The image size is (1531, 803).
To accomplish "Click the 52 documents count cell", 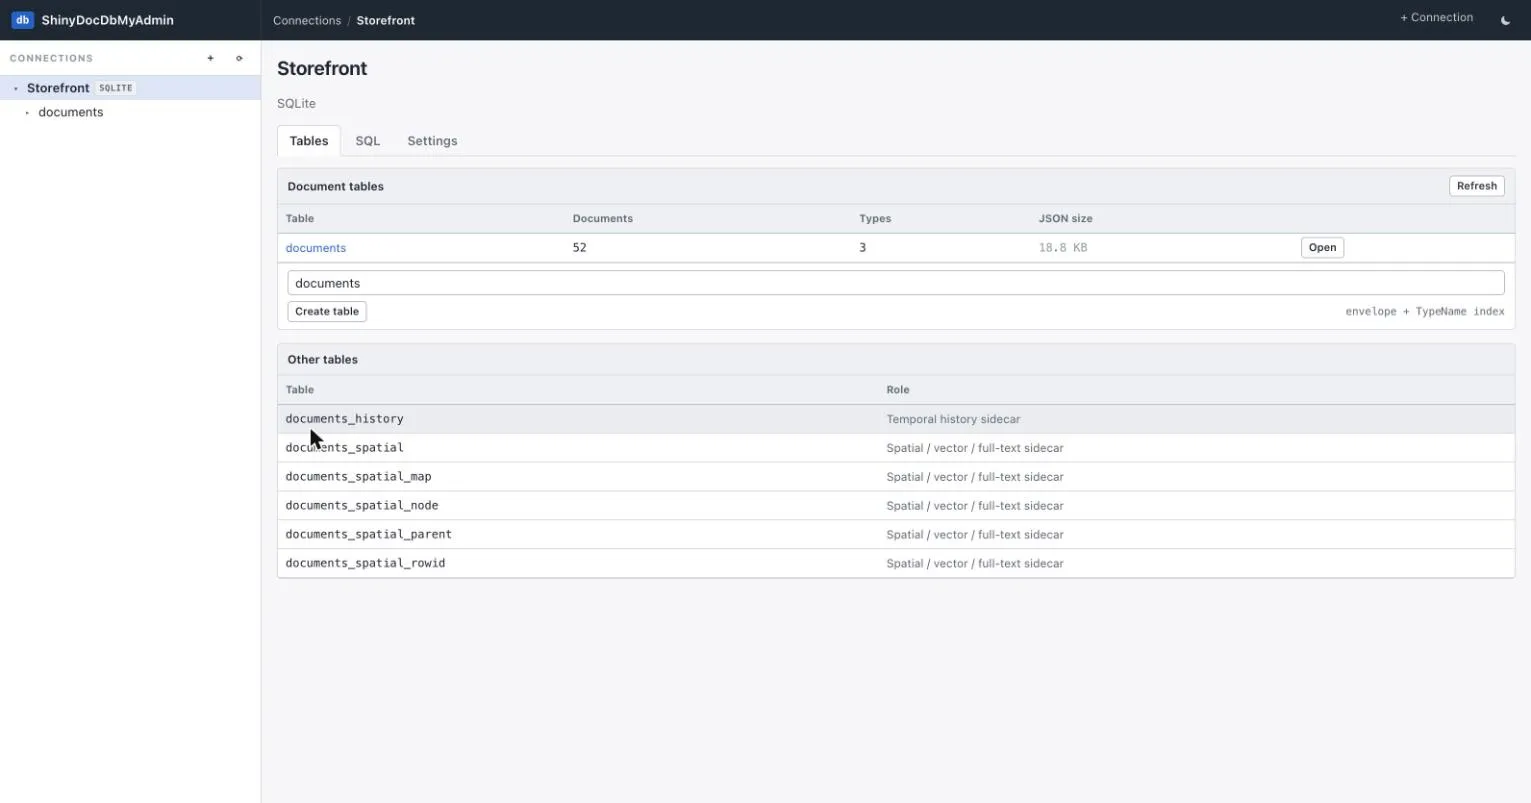I will (579, 247).
